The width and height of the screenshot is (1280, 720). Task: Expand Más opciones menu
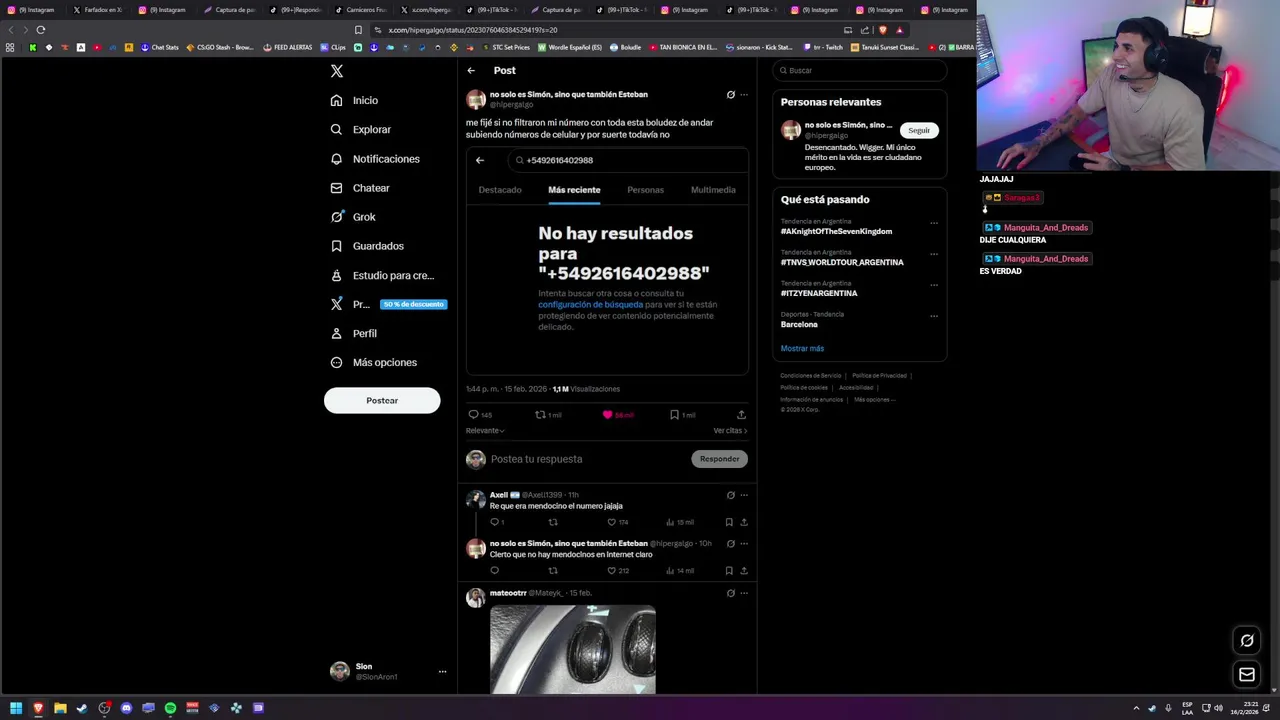374,362
